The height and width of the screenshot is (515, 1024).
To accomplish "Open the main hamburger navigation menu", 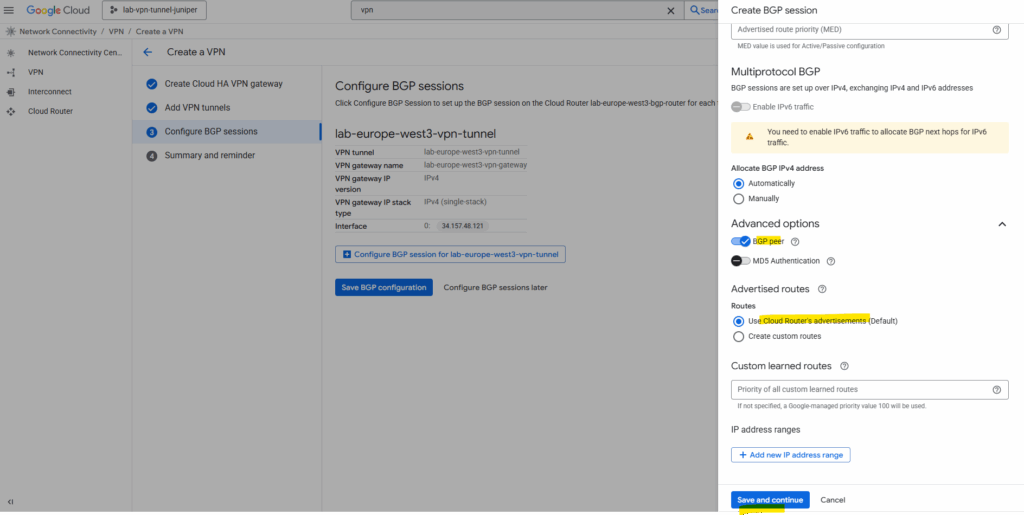I will click(x=8, y=10).
